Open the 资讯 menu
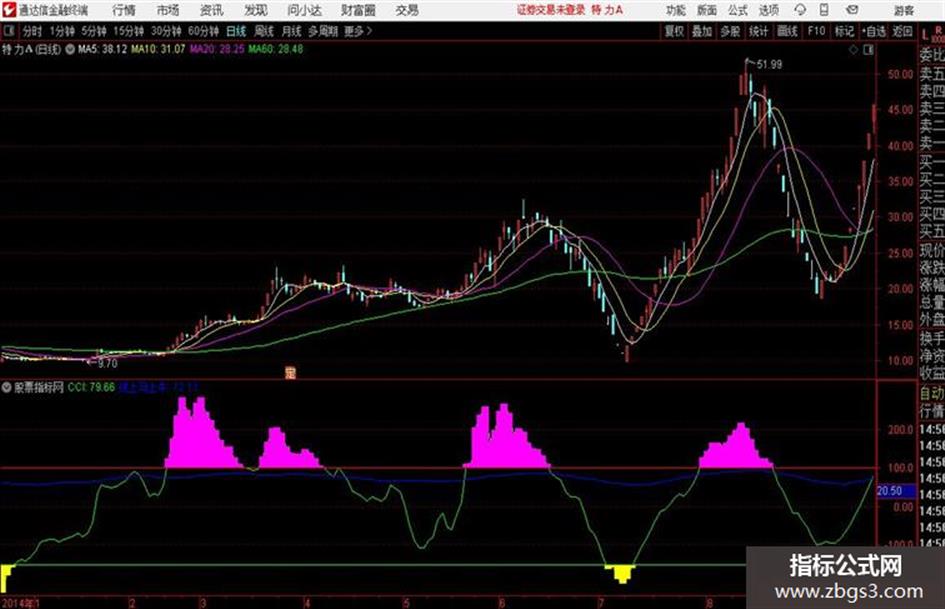This screenshot has width=945, height=609. click(212, 10)
